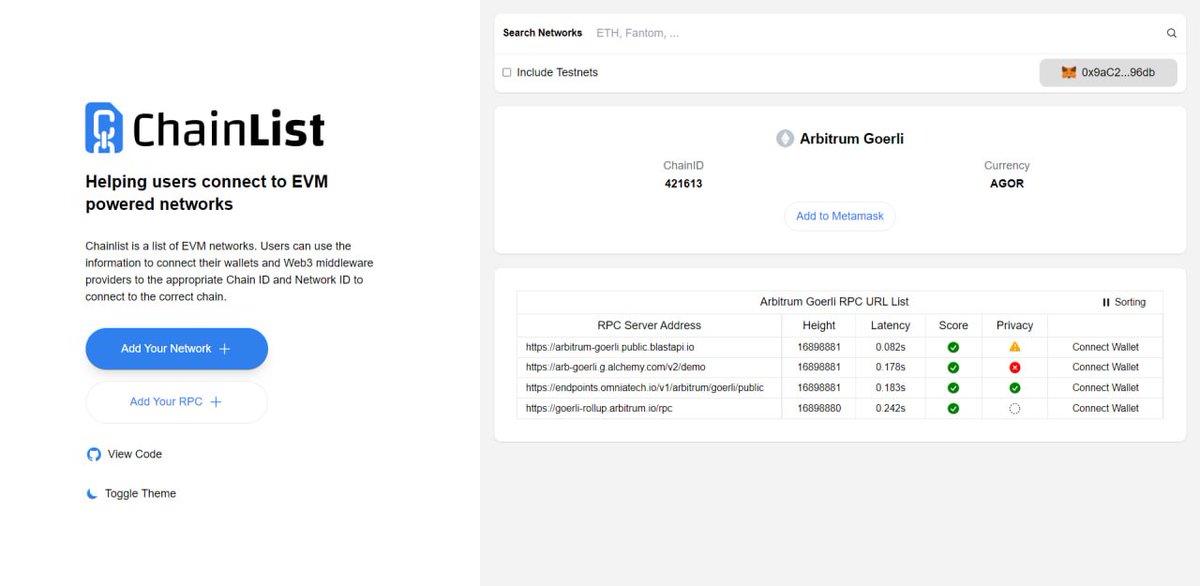The height and width of the screenshot is (586, 1200).
Task: Click green score check for blastapi row
Action: click(x=953, y=347)
